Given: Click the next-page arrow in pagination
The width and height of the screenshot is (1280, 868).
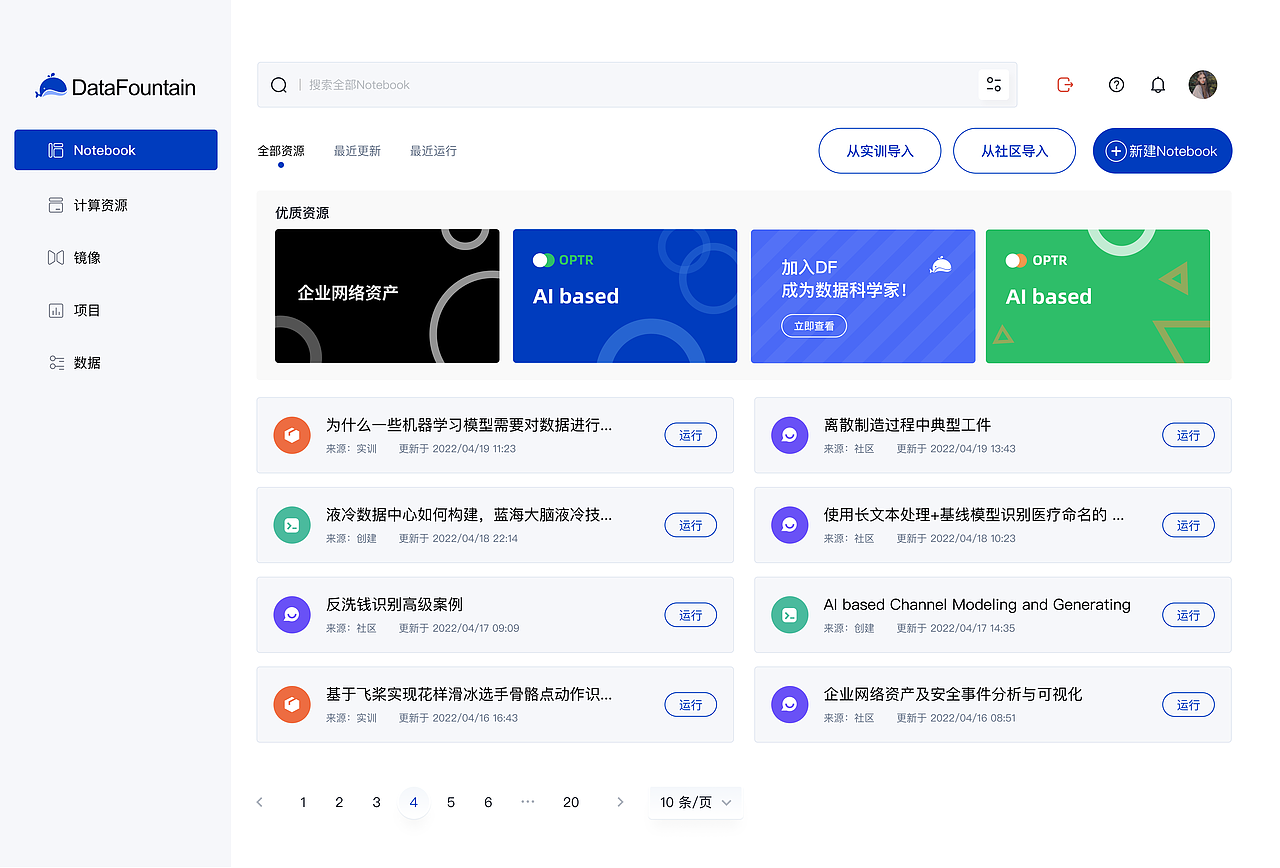Looking at the screenshot, I should tap(620, 802).
